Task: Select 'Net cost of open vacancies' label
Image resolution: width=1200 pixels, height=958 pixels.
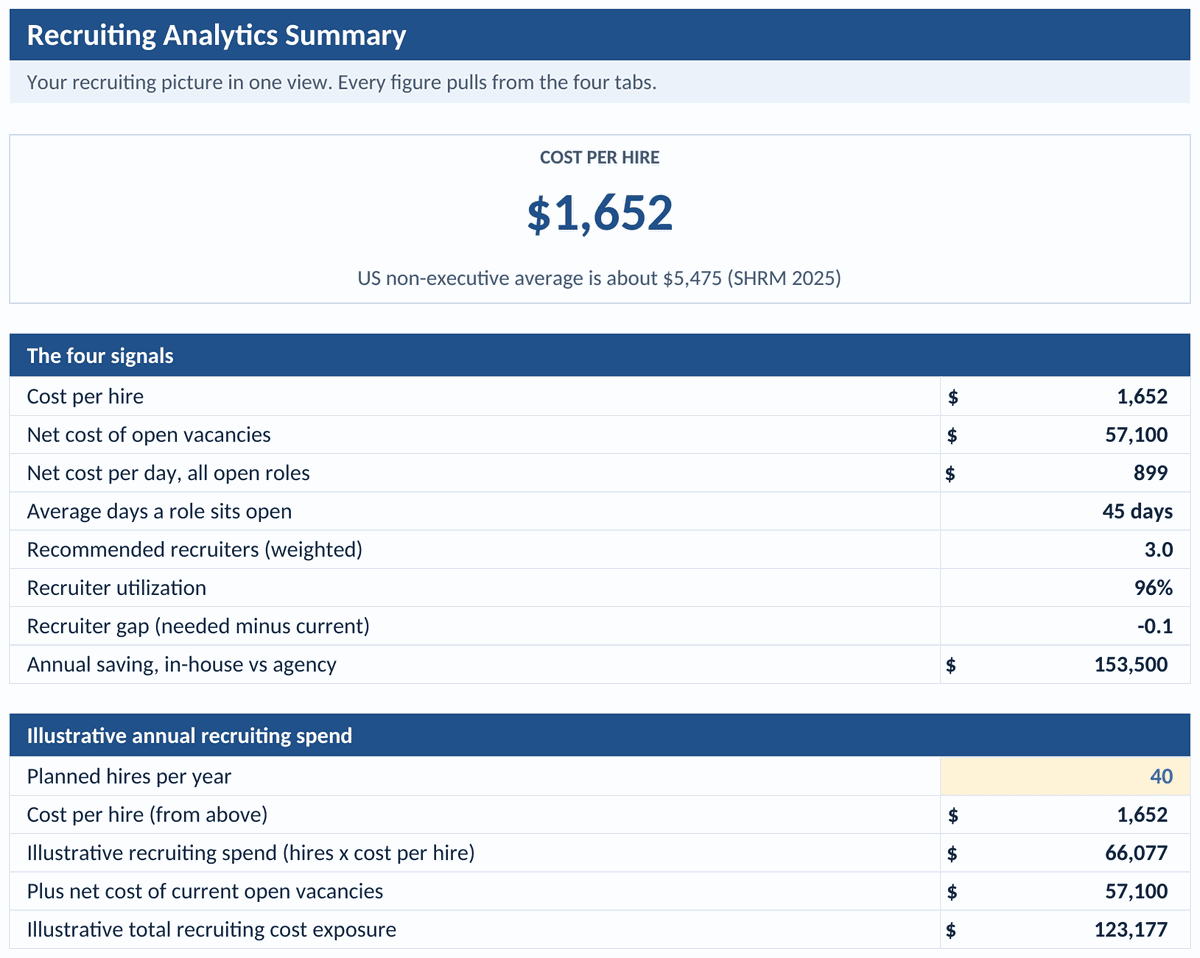Action: (x=148, y=434)
